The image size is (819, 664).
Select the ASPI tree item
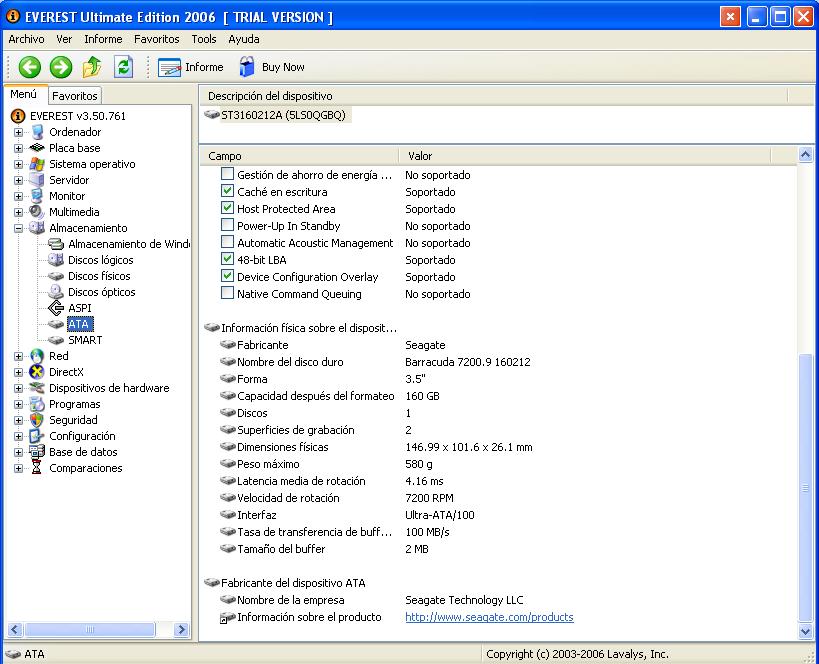(x=79, y=308)
